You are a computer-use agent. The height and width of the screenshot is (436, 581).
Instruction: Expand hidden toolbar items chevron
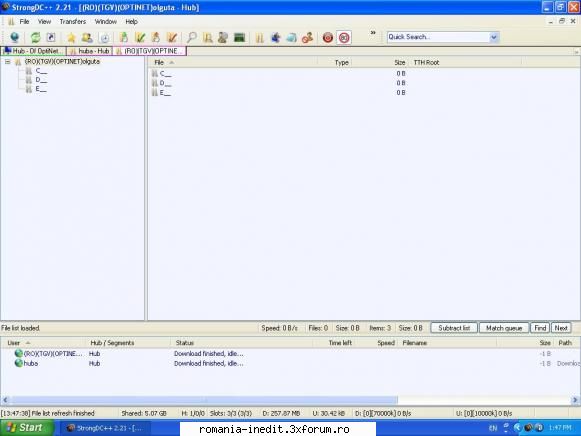click(373, 33)
